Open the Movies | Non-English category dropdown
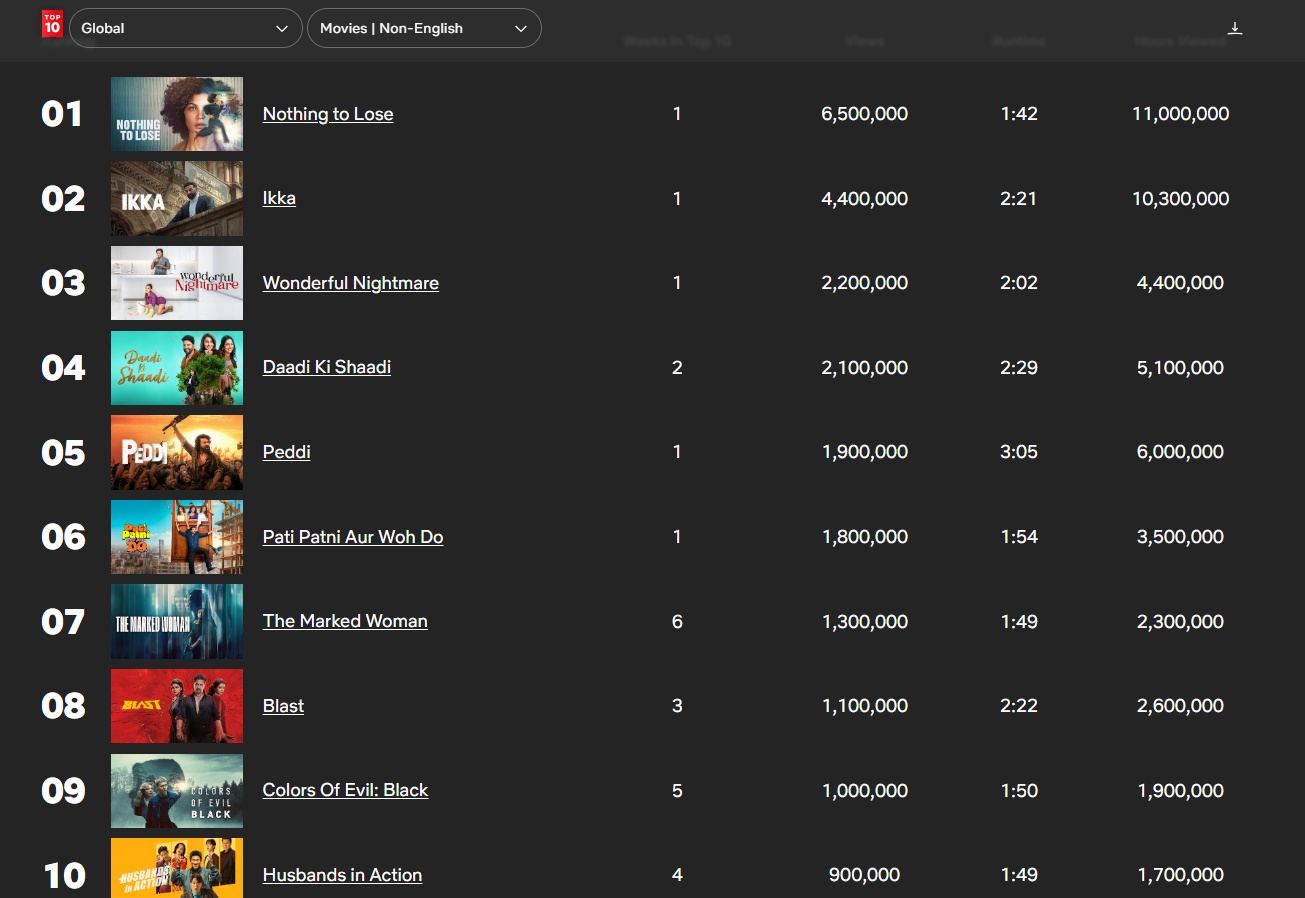The height and width of the screenshot is (898, 1305). (x=424, y=28)
